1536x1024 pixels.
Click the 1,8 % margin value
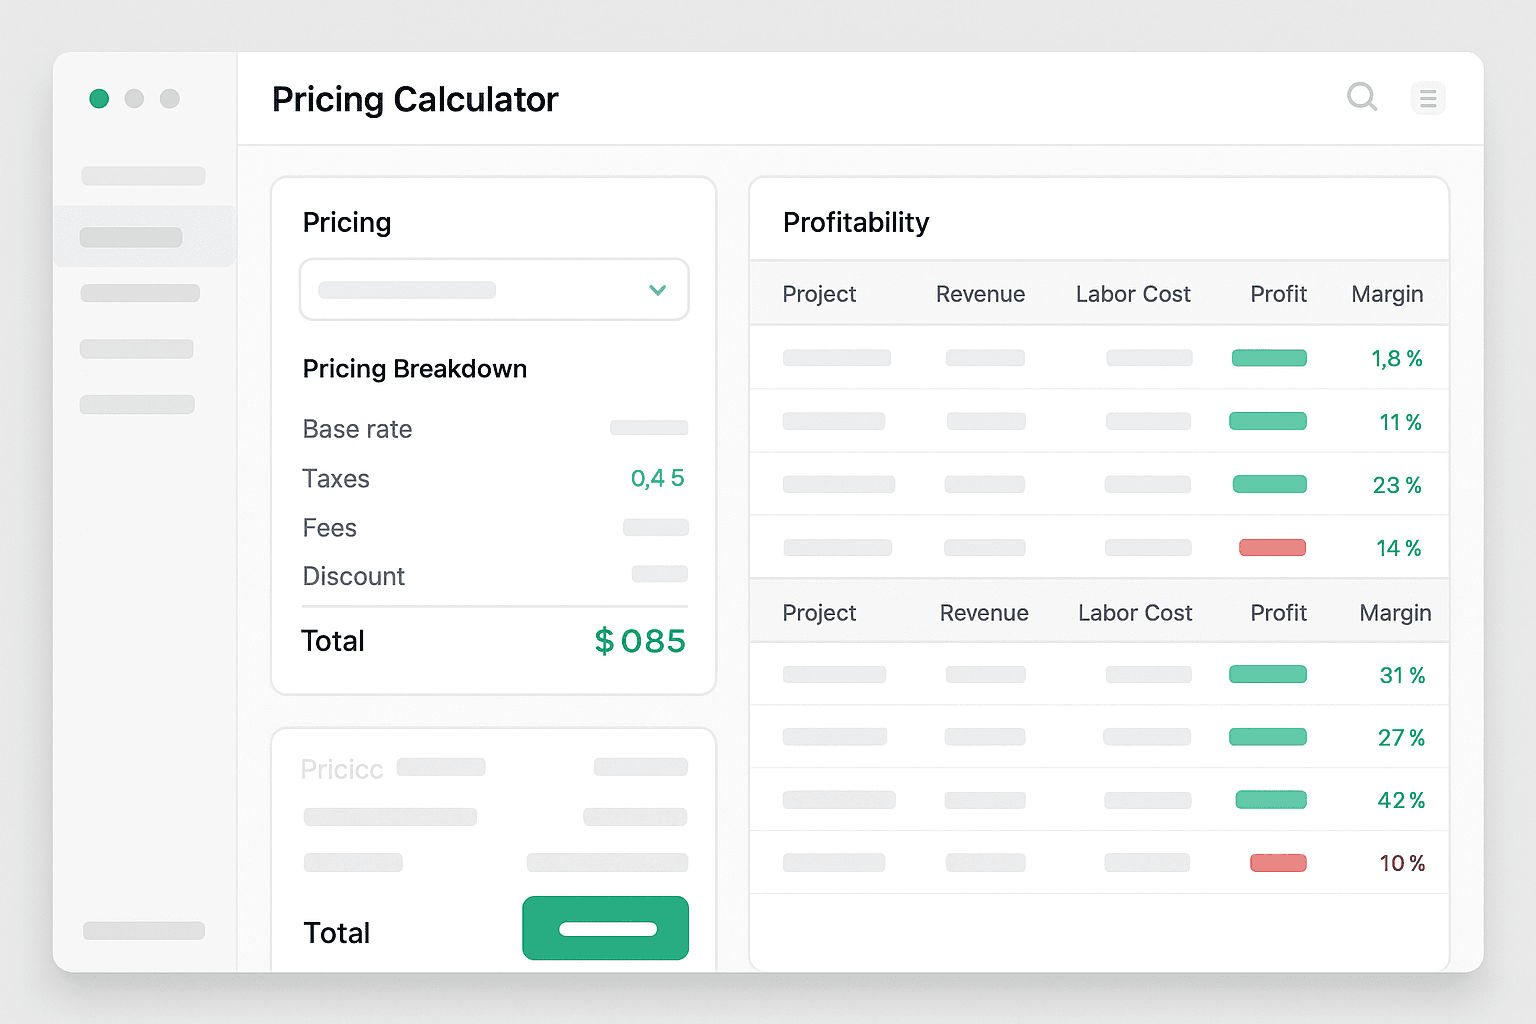pyautogui.click(x=1396, y=358)
